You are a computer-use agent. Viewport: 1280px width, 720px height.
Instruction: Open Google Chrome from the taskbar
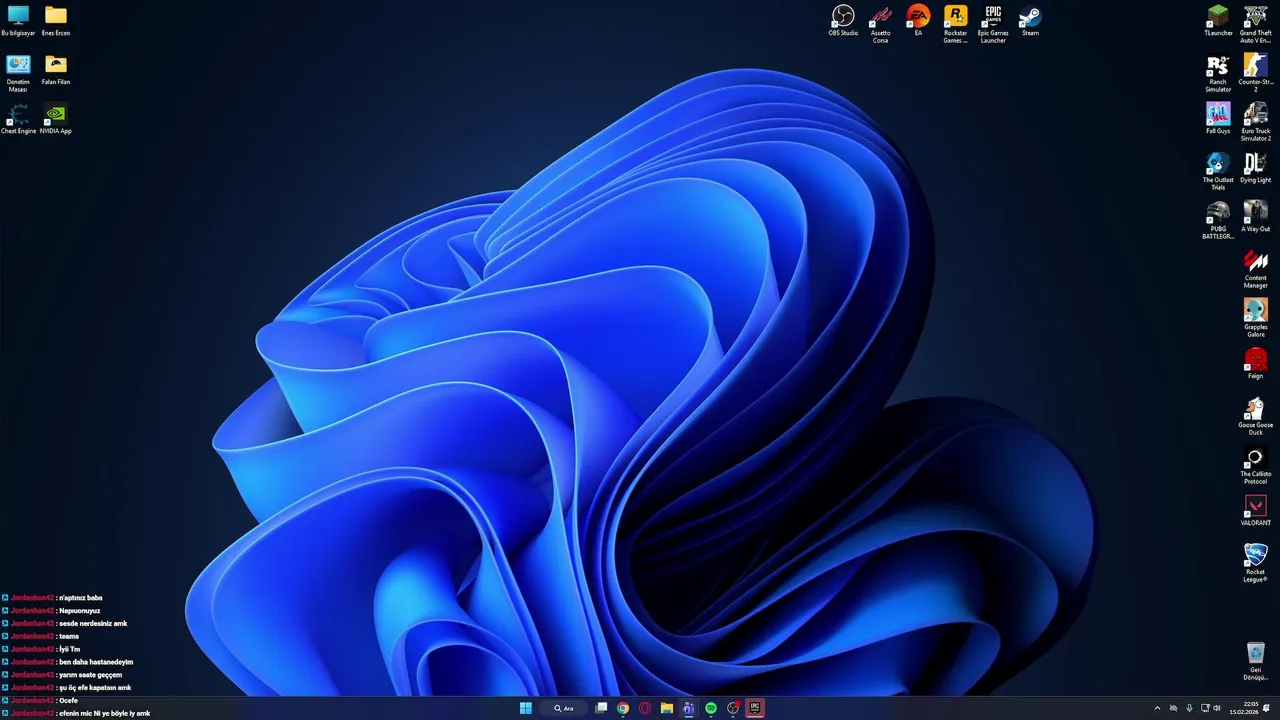click(623, 708)
